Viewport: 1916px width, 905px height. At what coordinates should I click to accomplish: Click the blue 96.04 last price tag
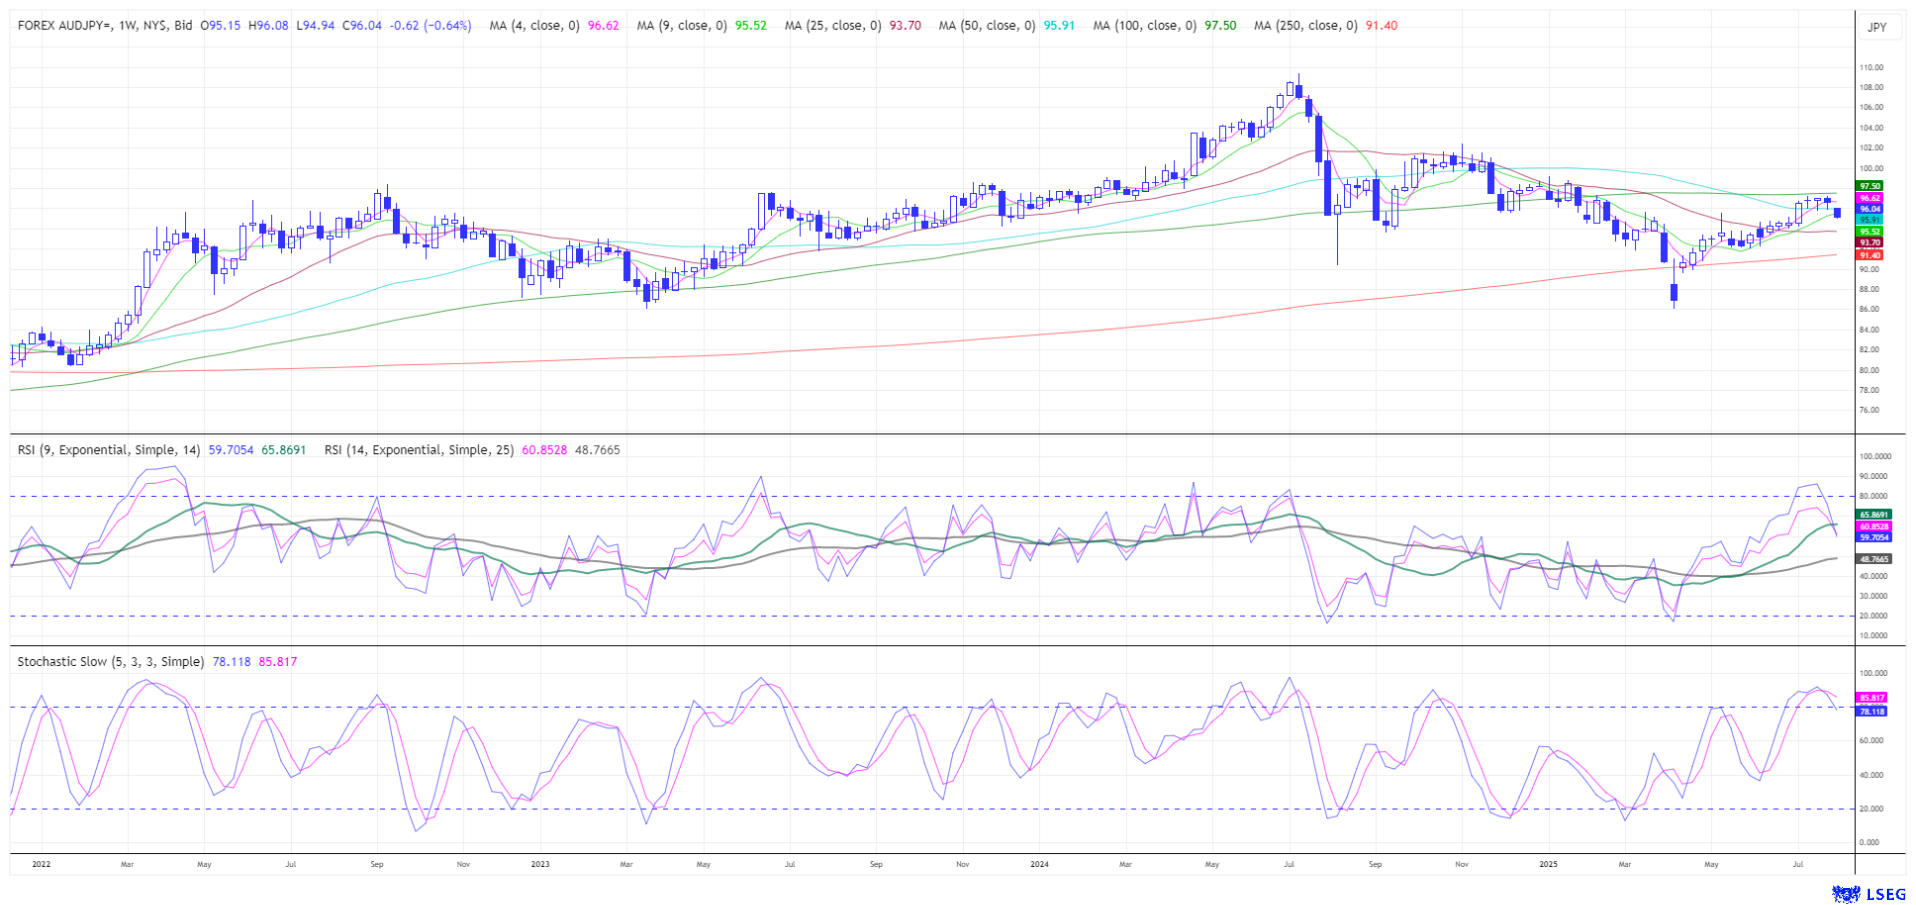(x=1869, y=209)
